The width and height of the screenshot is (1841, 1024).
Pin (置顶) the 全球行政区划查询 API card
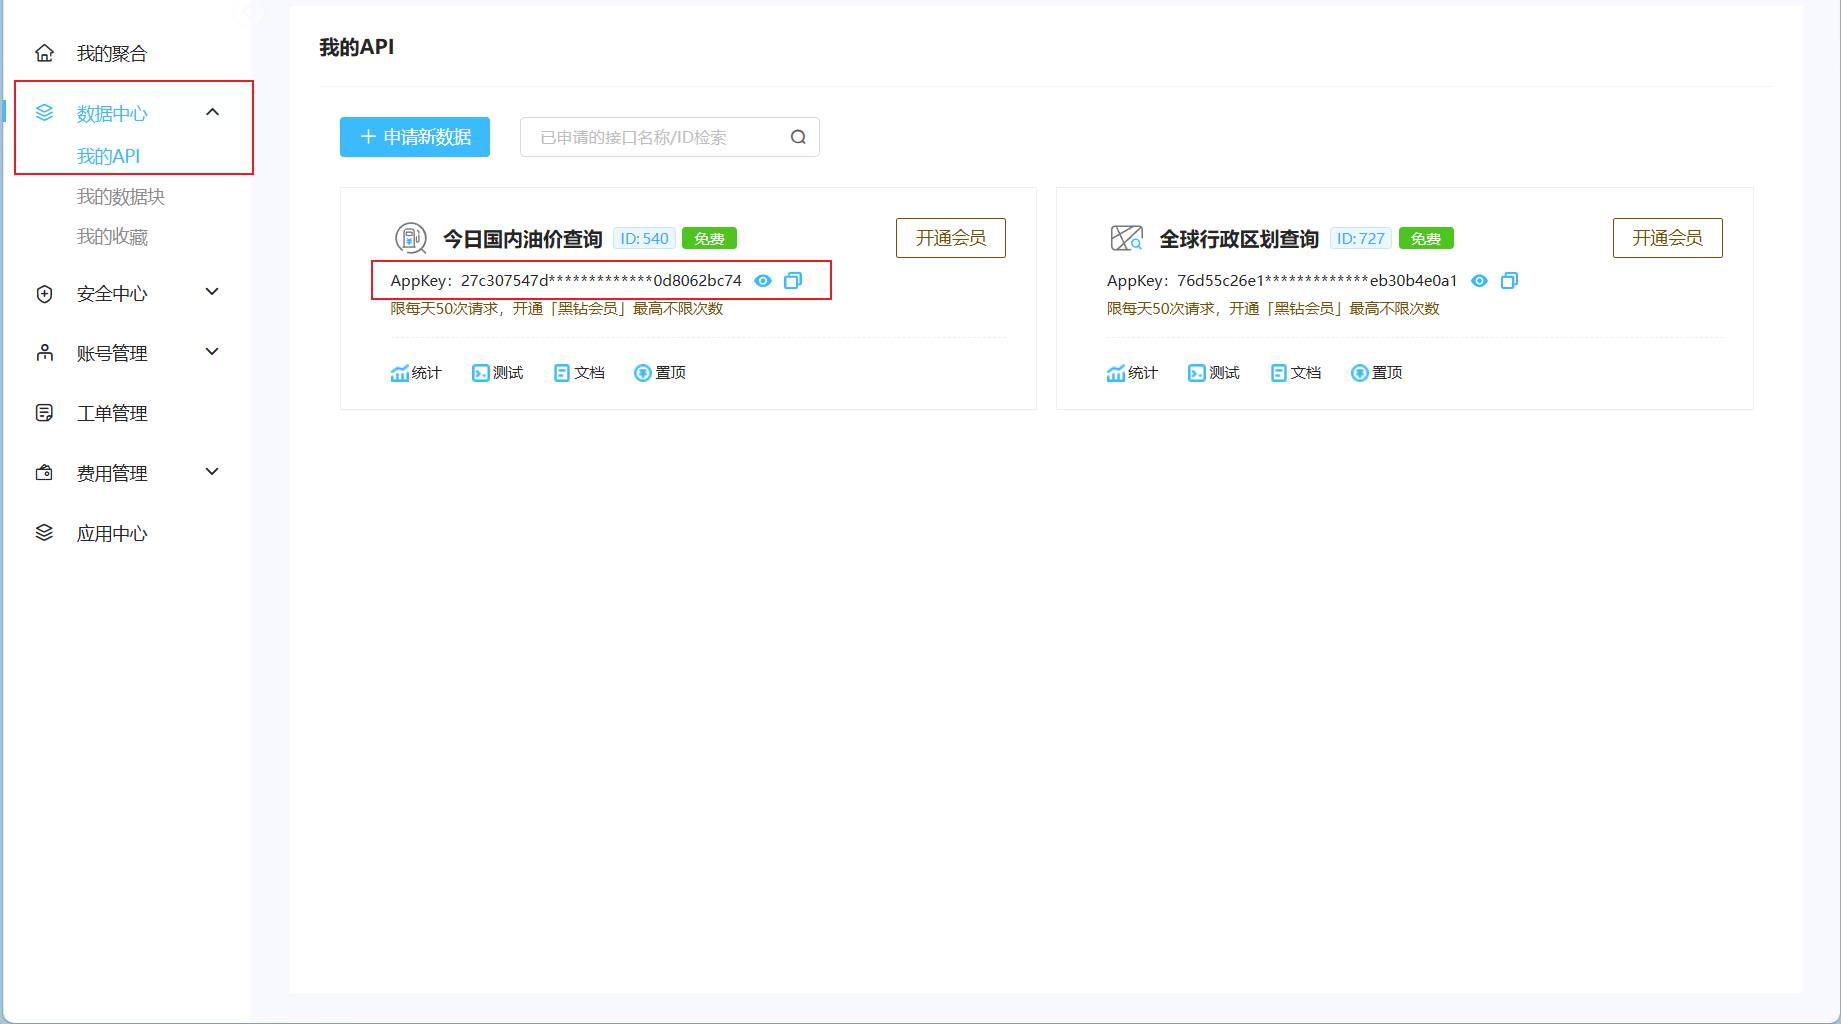pyautogui.click(x=1377, y=372)
